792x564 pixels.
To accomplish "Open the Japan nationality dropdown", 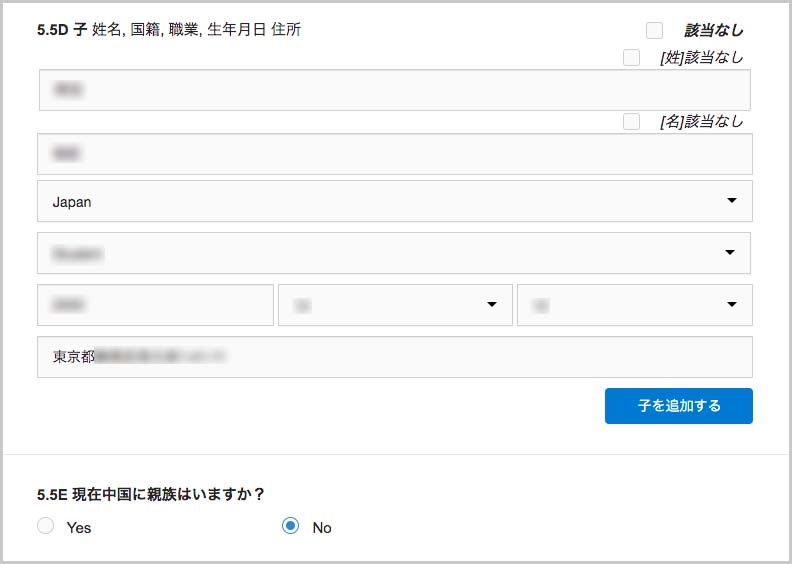I will tap(394, 201).
